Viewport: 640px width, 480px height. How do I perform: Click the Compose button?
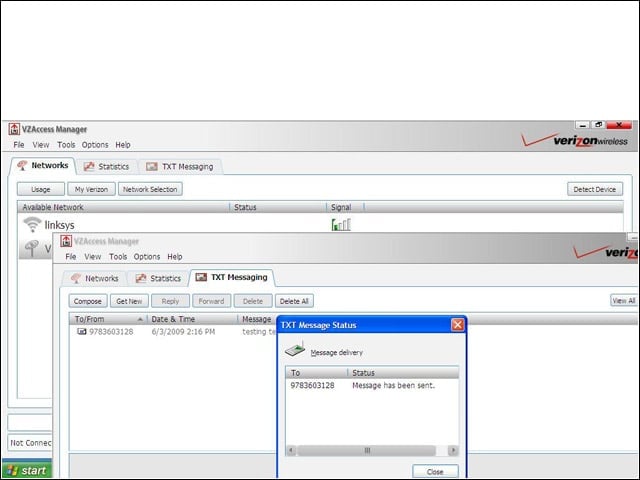88,301
